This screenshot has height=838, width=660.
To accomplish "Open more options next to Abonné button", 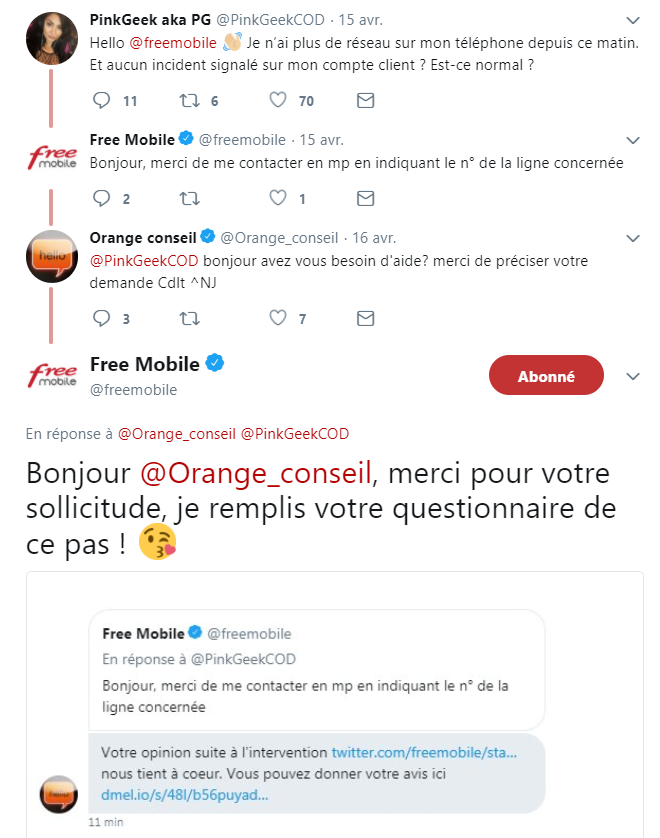I will pos(632,376).
